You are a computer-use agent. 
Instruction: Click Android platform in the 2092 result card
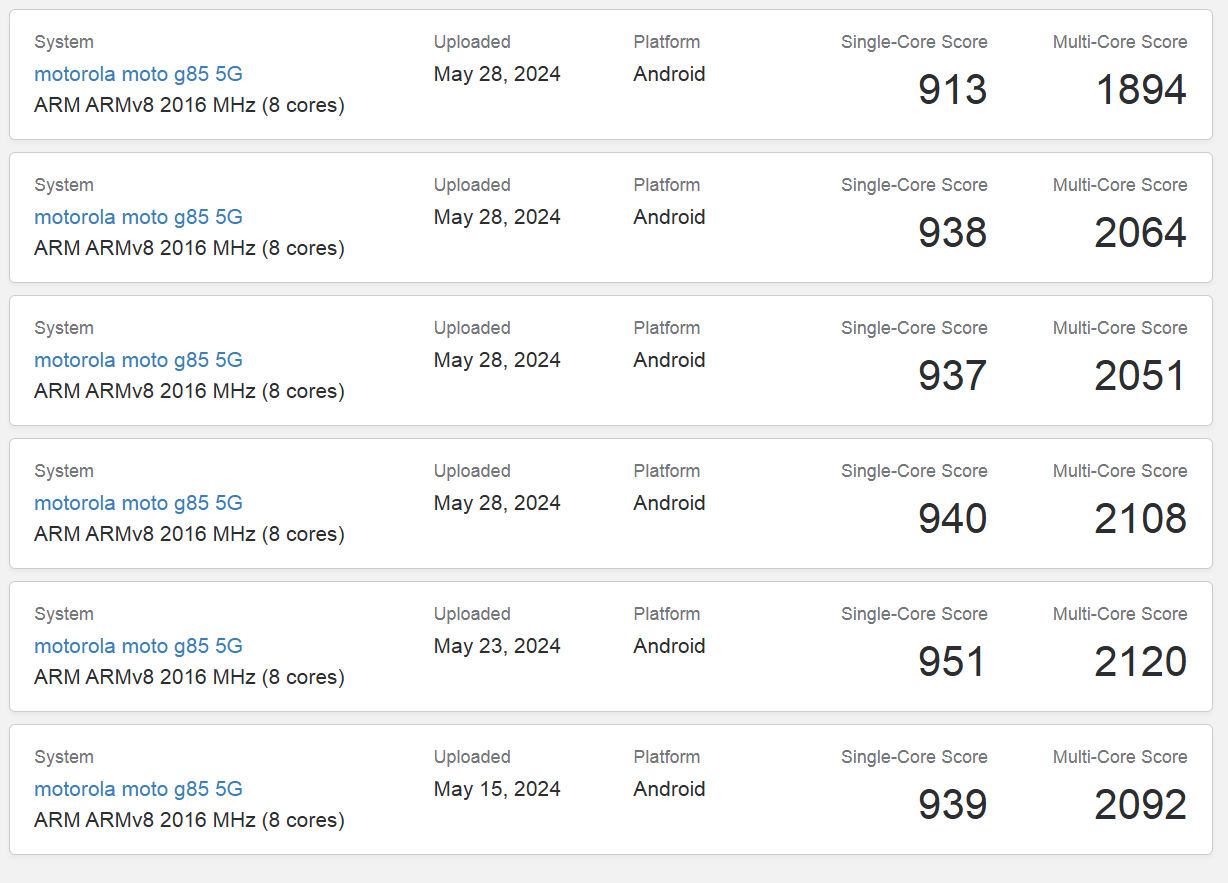pos(669,789)
